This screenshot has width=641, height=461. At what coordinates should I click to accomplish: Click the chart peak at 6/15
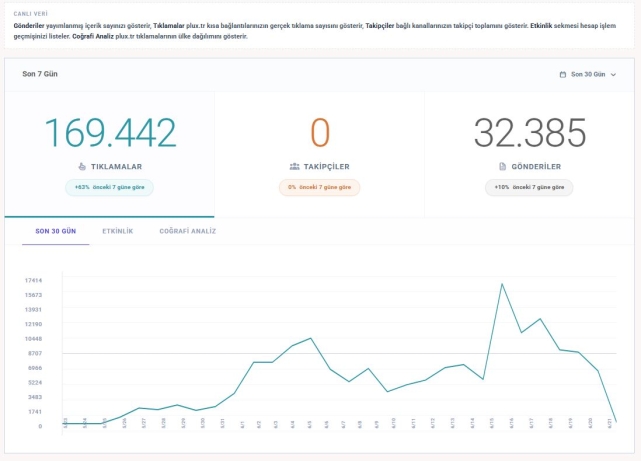pyautogui.click(x=502, y=284)
